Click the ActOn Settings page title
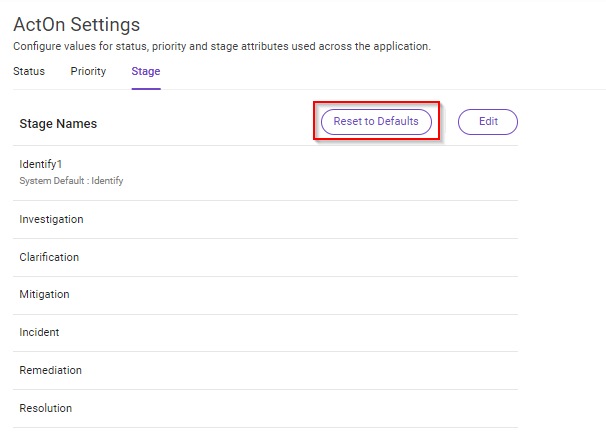The height and width of the screenshot is (448, 606). click(x=77, y=24)
